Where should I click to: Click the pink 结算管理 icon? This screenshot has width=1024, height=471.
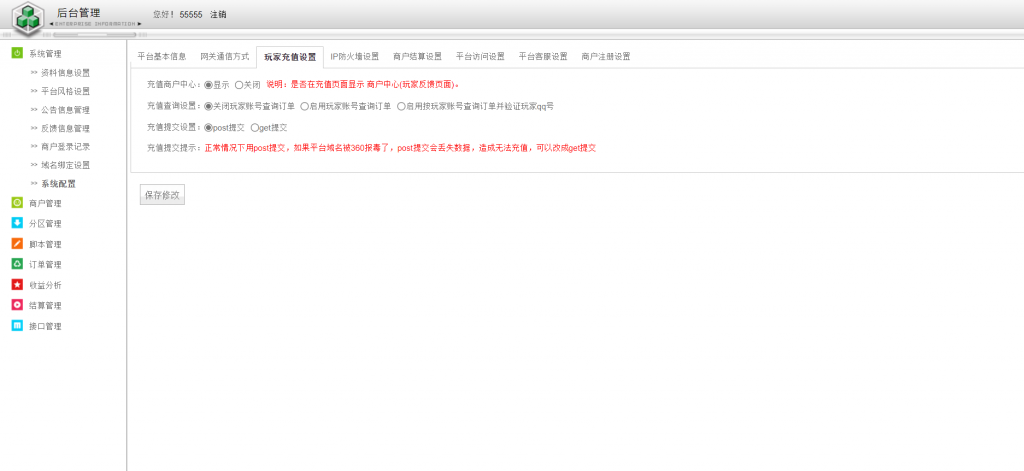[17, 305]
